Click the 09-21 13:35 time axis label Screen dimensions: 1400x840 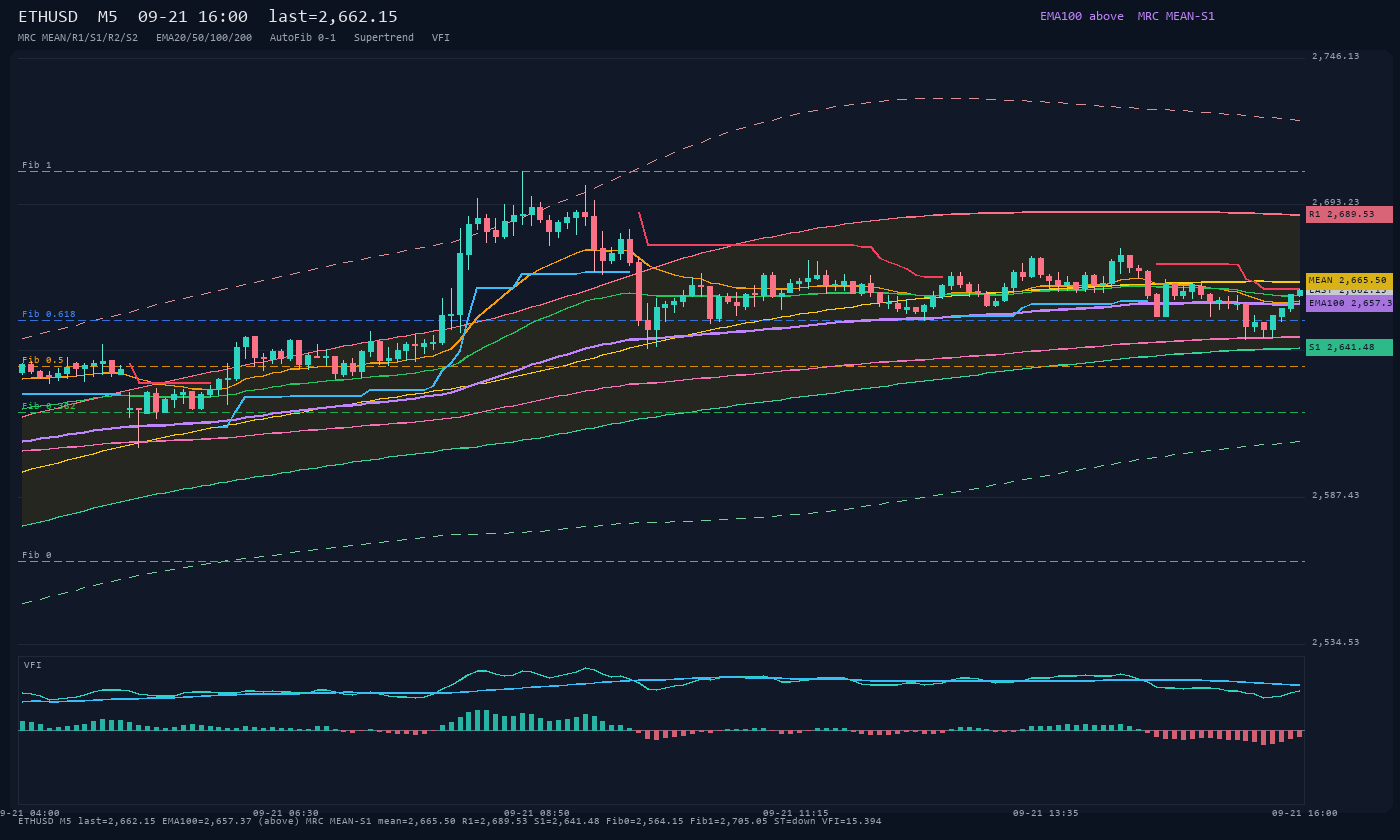[x=1046, y=813]
